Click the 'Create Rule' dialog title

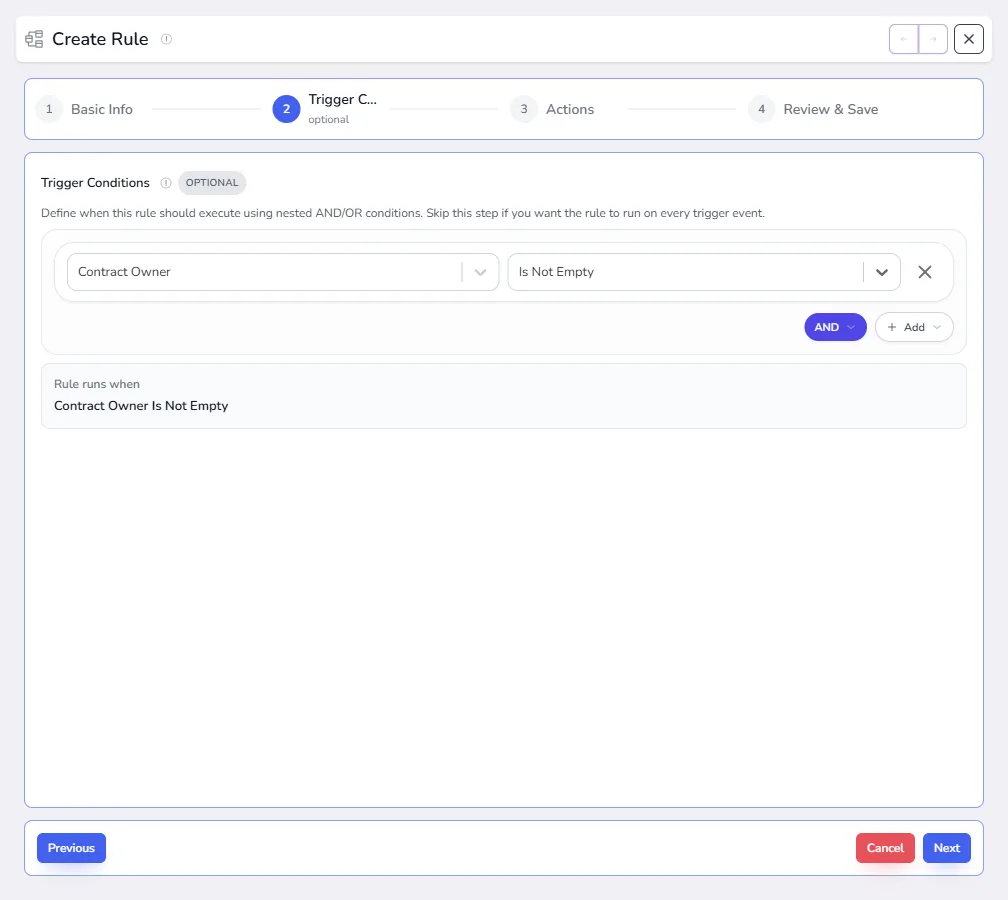click(100, 39)
